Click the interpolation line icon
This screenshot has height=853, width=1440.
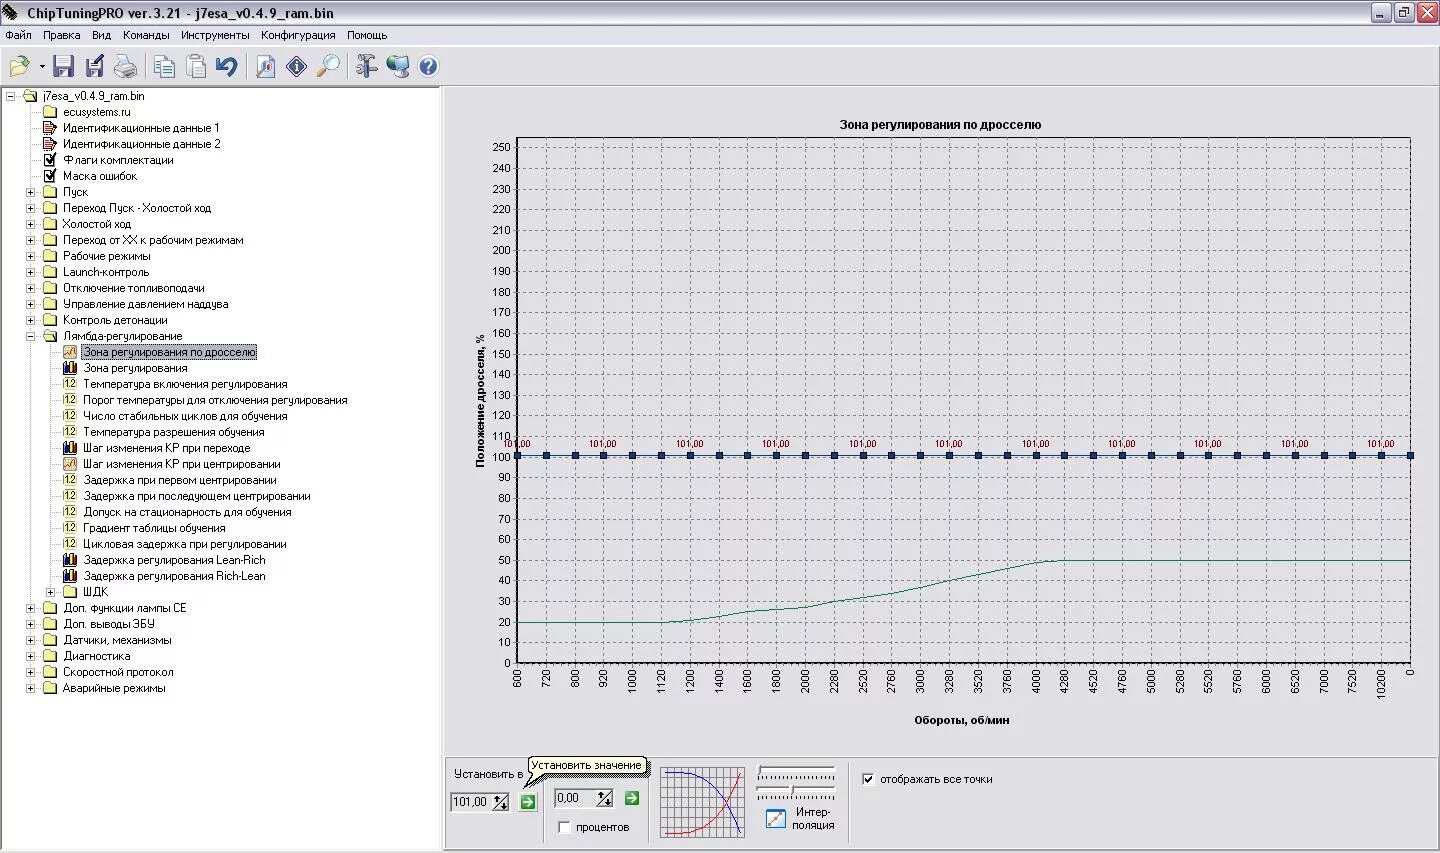click(776, 819)
